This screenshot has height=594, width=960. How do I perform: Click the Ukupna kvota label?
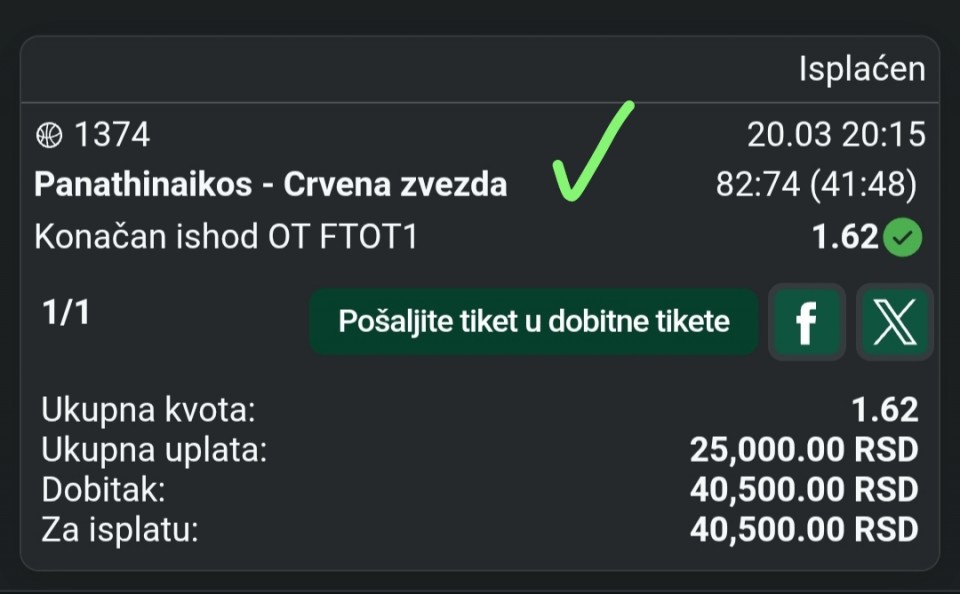(x=148, y=410)
